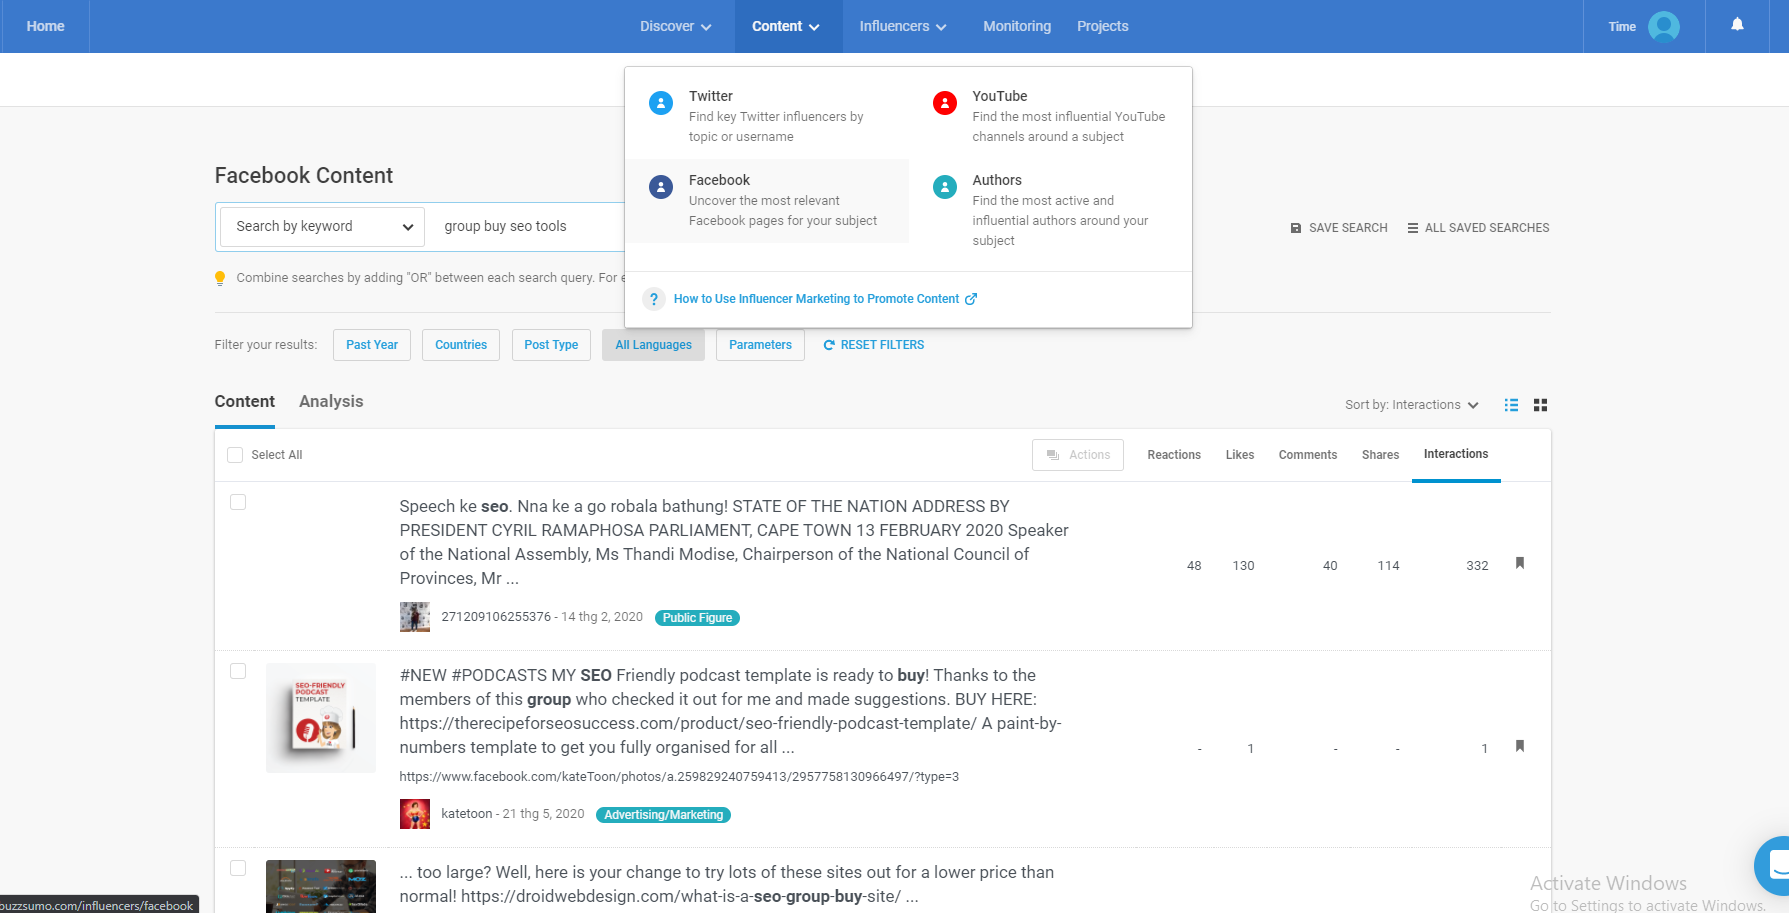Click RESET FILTERS
The height and width of the screenshot is (913, 1789).
(x=874, y=345)
